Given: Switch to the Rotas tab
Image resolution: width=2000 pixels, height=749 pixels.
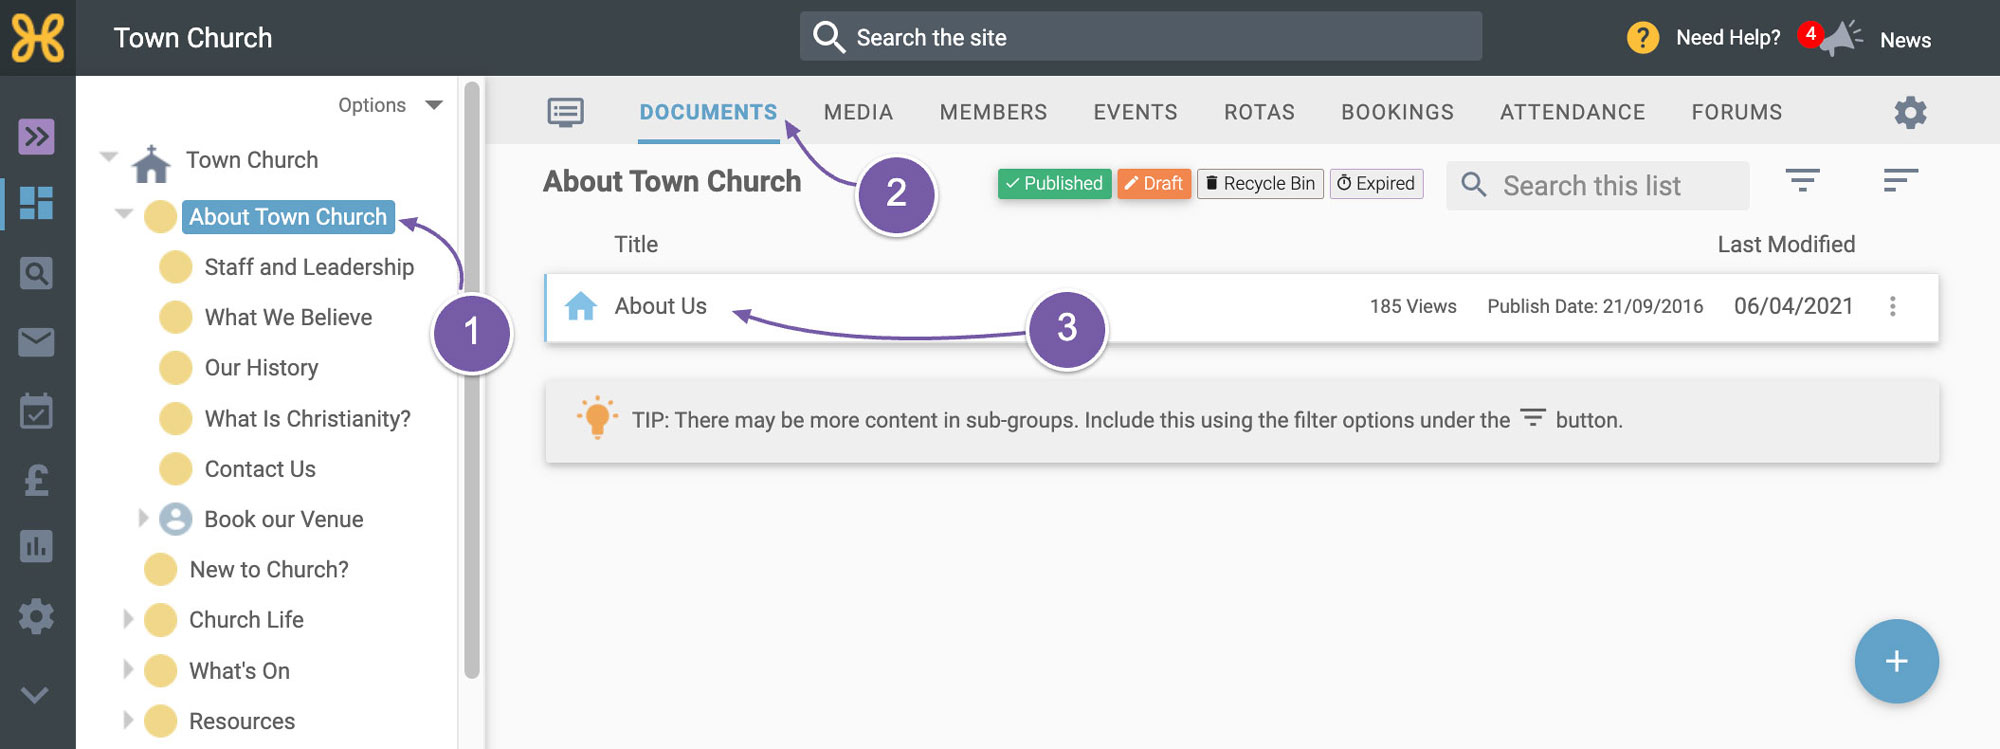Looking at the screenshot, I should pos(1259,112).
